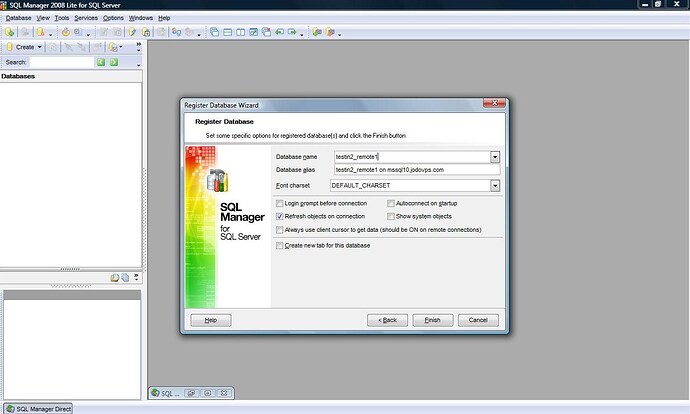690x414 pixels.
Task: Enable Login prompt before connection
Action: point(279,203)
